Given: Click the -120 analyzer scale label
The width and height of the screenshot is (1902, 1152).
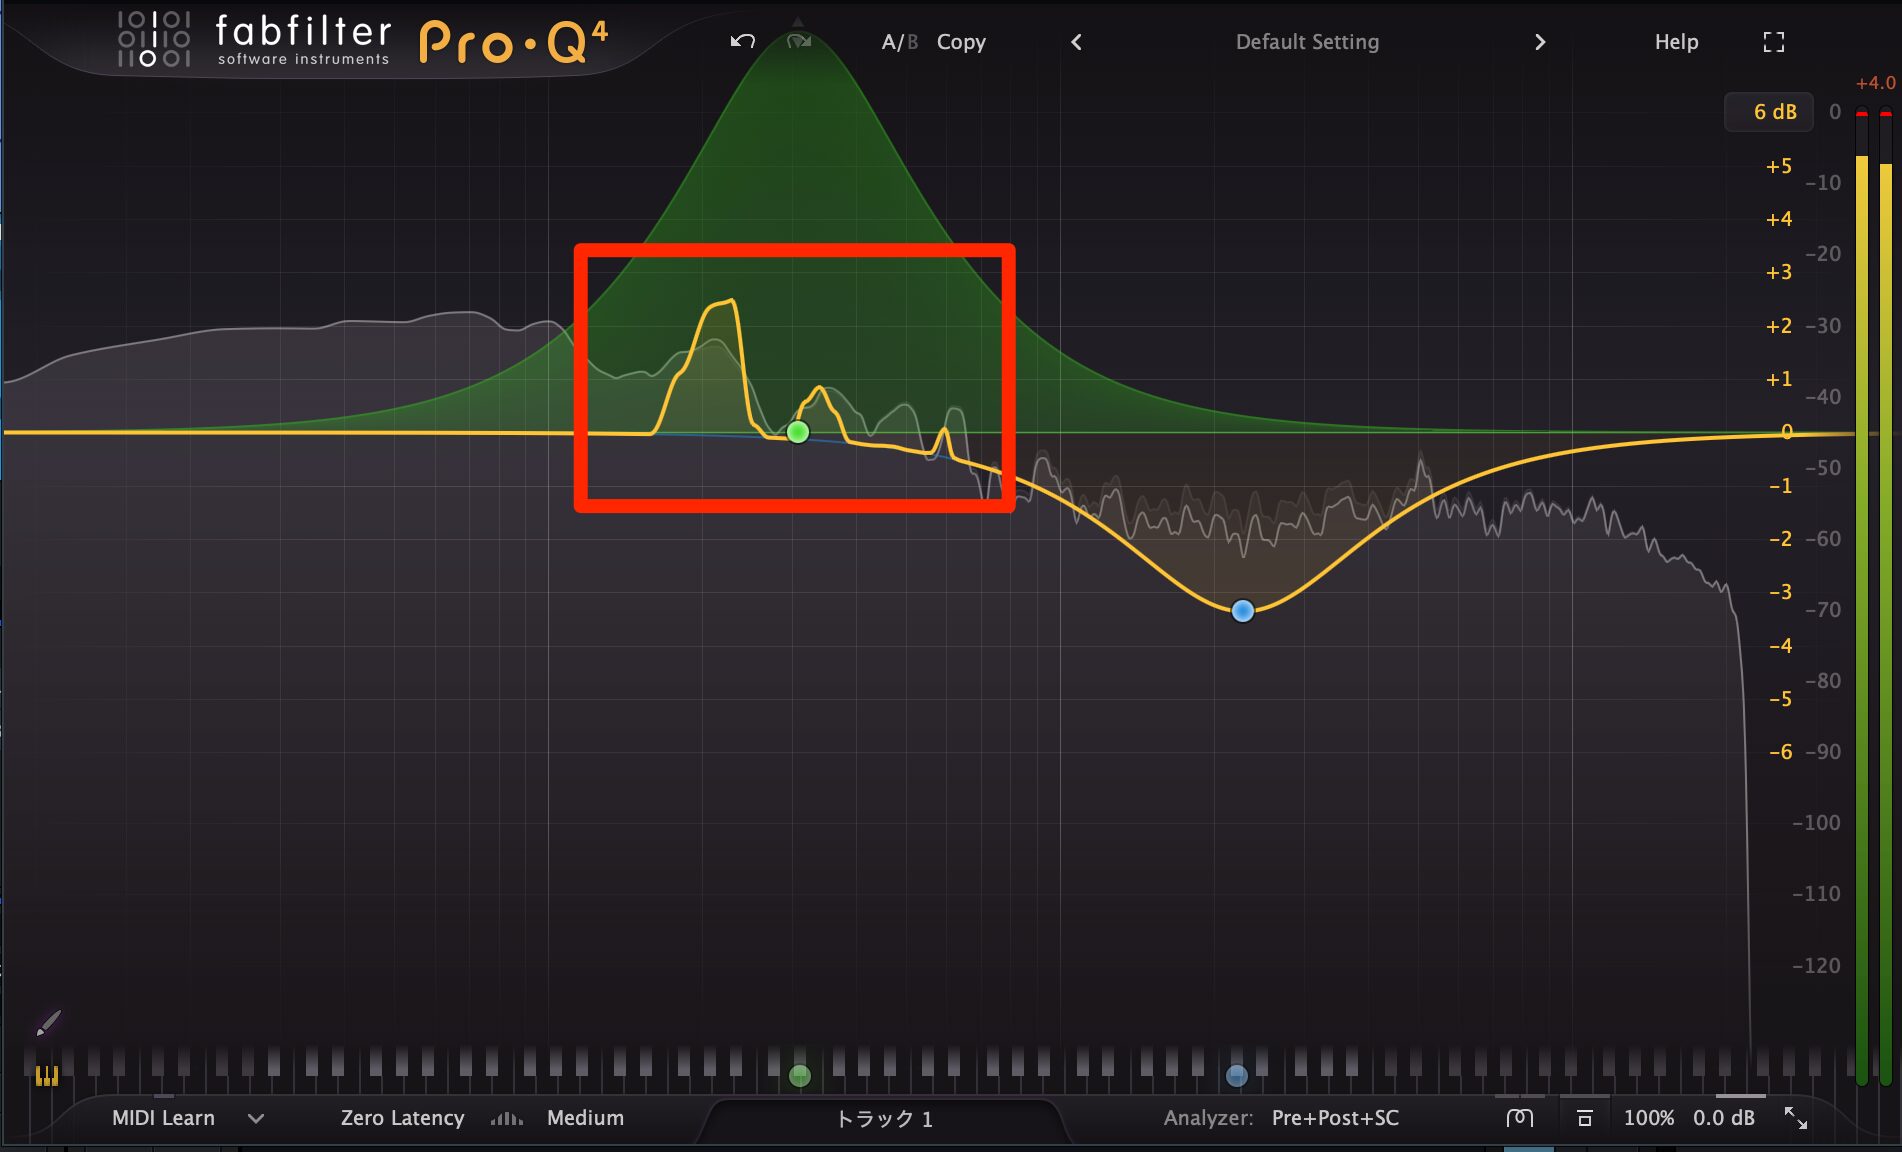Looking at the screenshot, I should [1816, 965].
